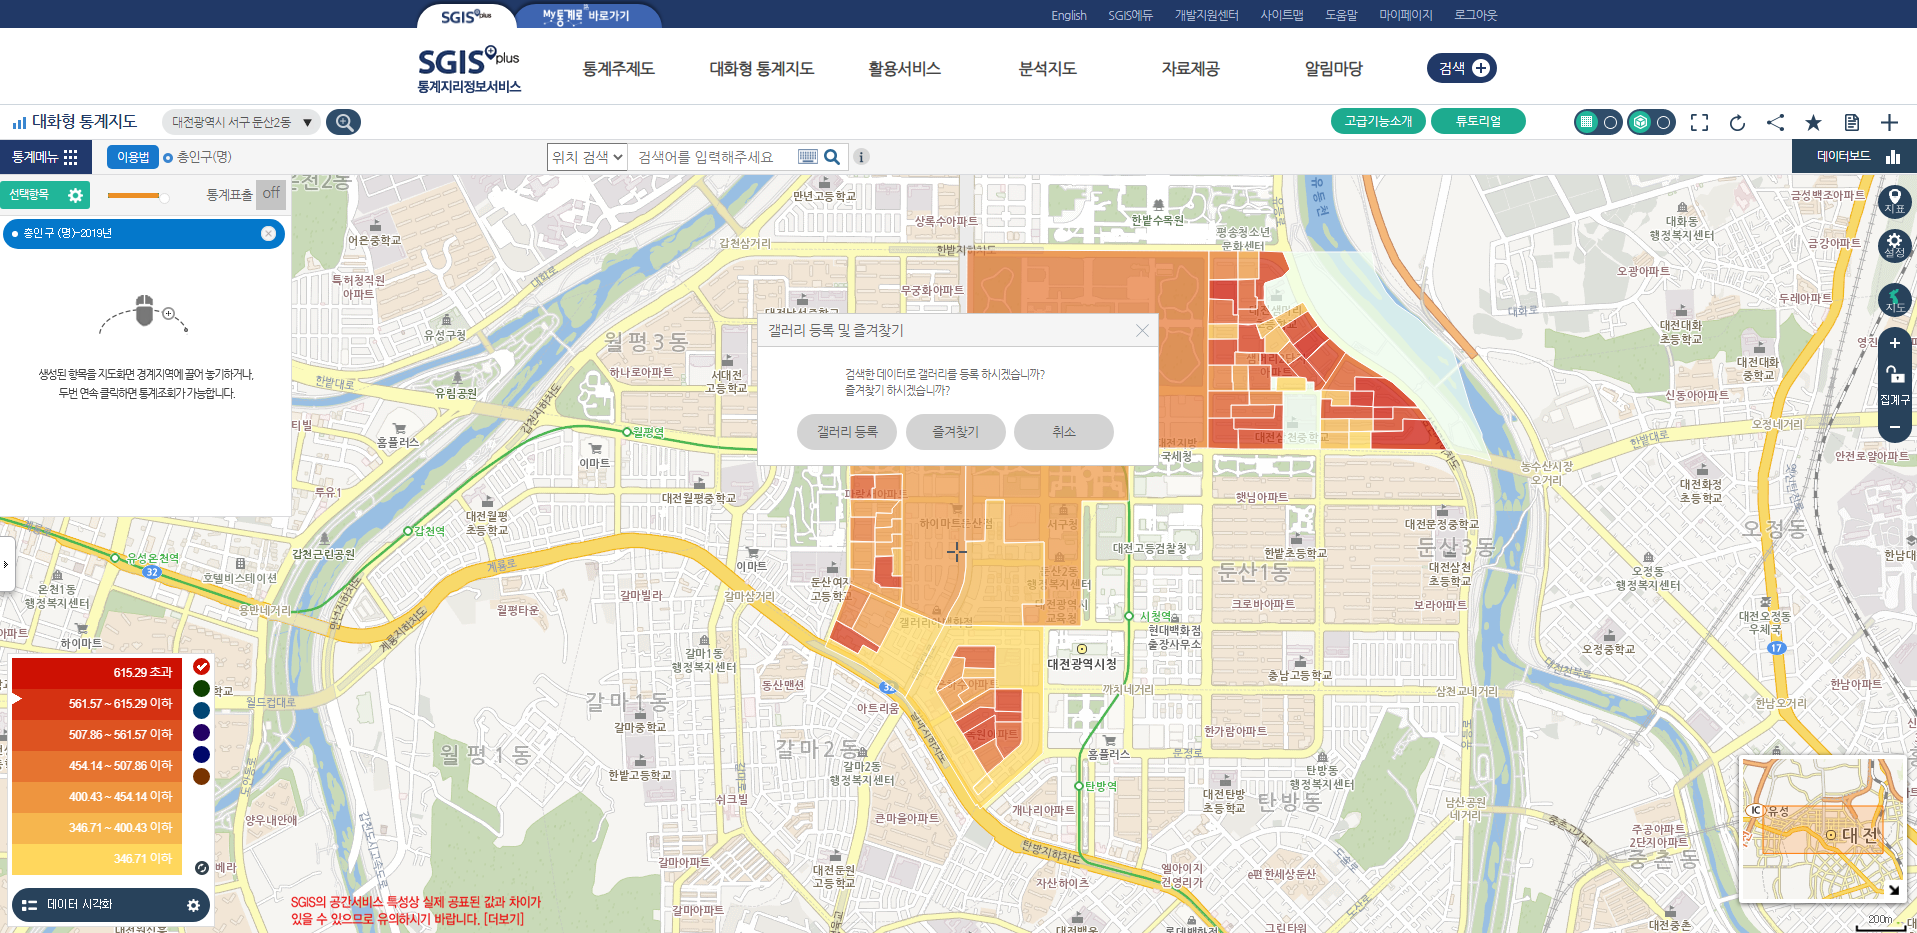
Task: Open the 분석지도 menu
Action: [x=1047, y=68]
